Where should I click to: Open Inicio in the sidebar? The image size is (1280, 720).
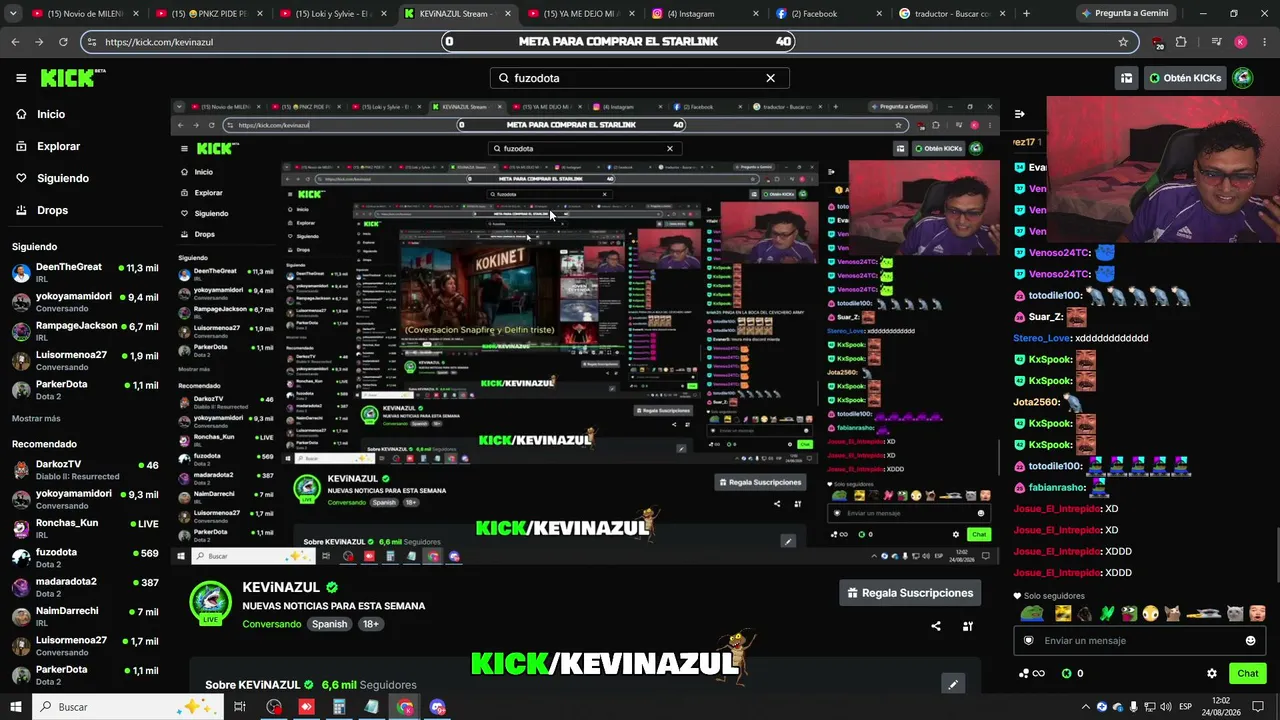click(x=51, y=114)
